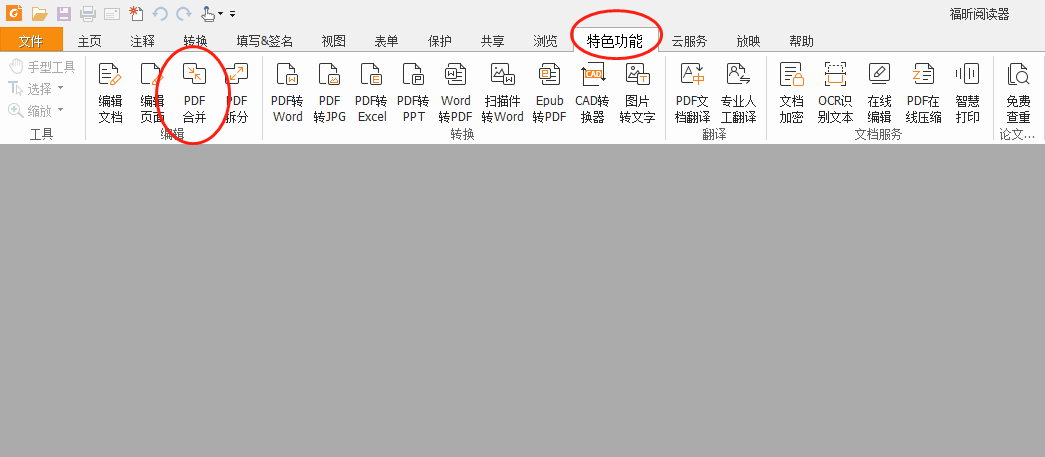1045x457 pixels.
Task: Click the email envelope icon in quick toolbar
Action: (111, 13)
